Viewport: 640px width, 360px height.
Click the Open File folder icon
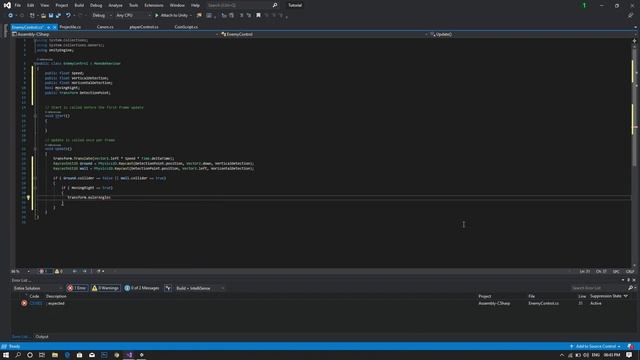[x=43, y=16]
